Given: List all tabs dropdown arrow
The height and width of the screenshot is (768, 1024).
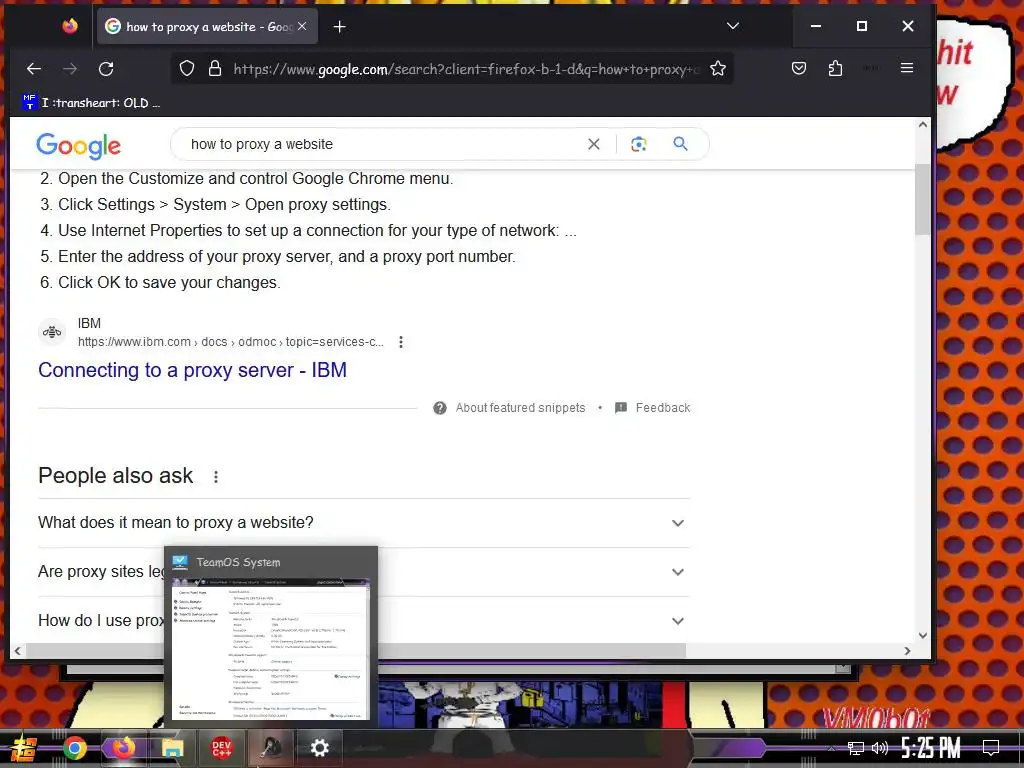Looking at the screenshot, I should tap(733, 26).
